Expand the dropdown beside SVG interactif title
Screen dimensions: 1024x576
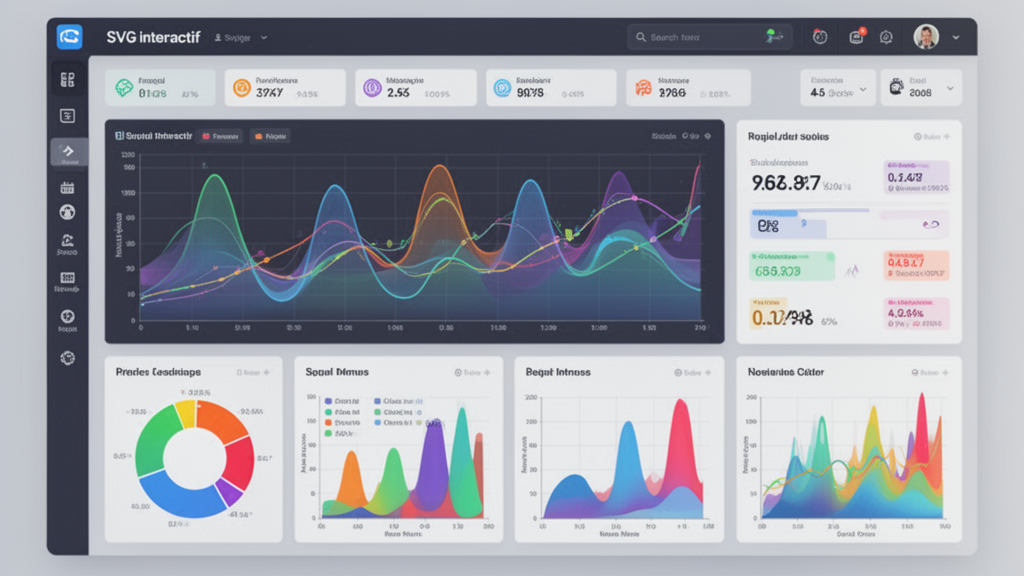click(264, 37)
